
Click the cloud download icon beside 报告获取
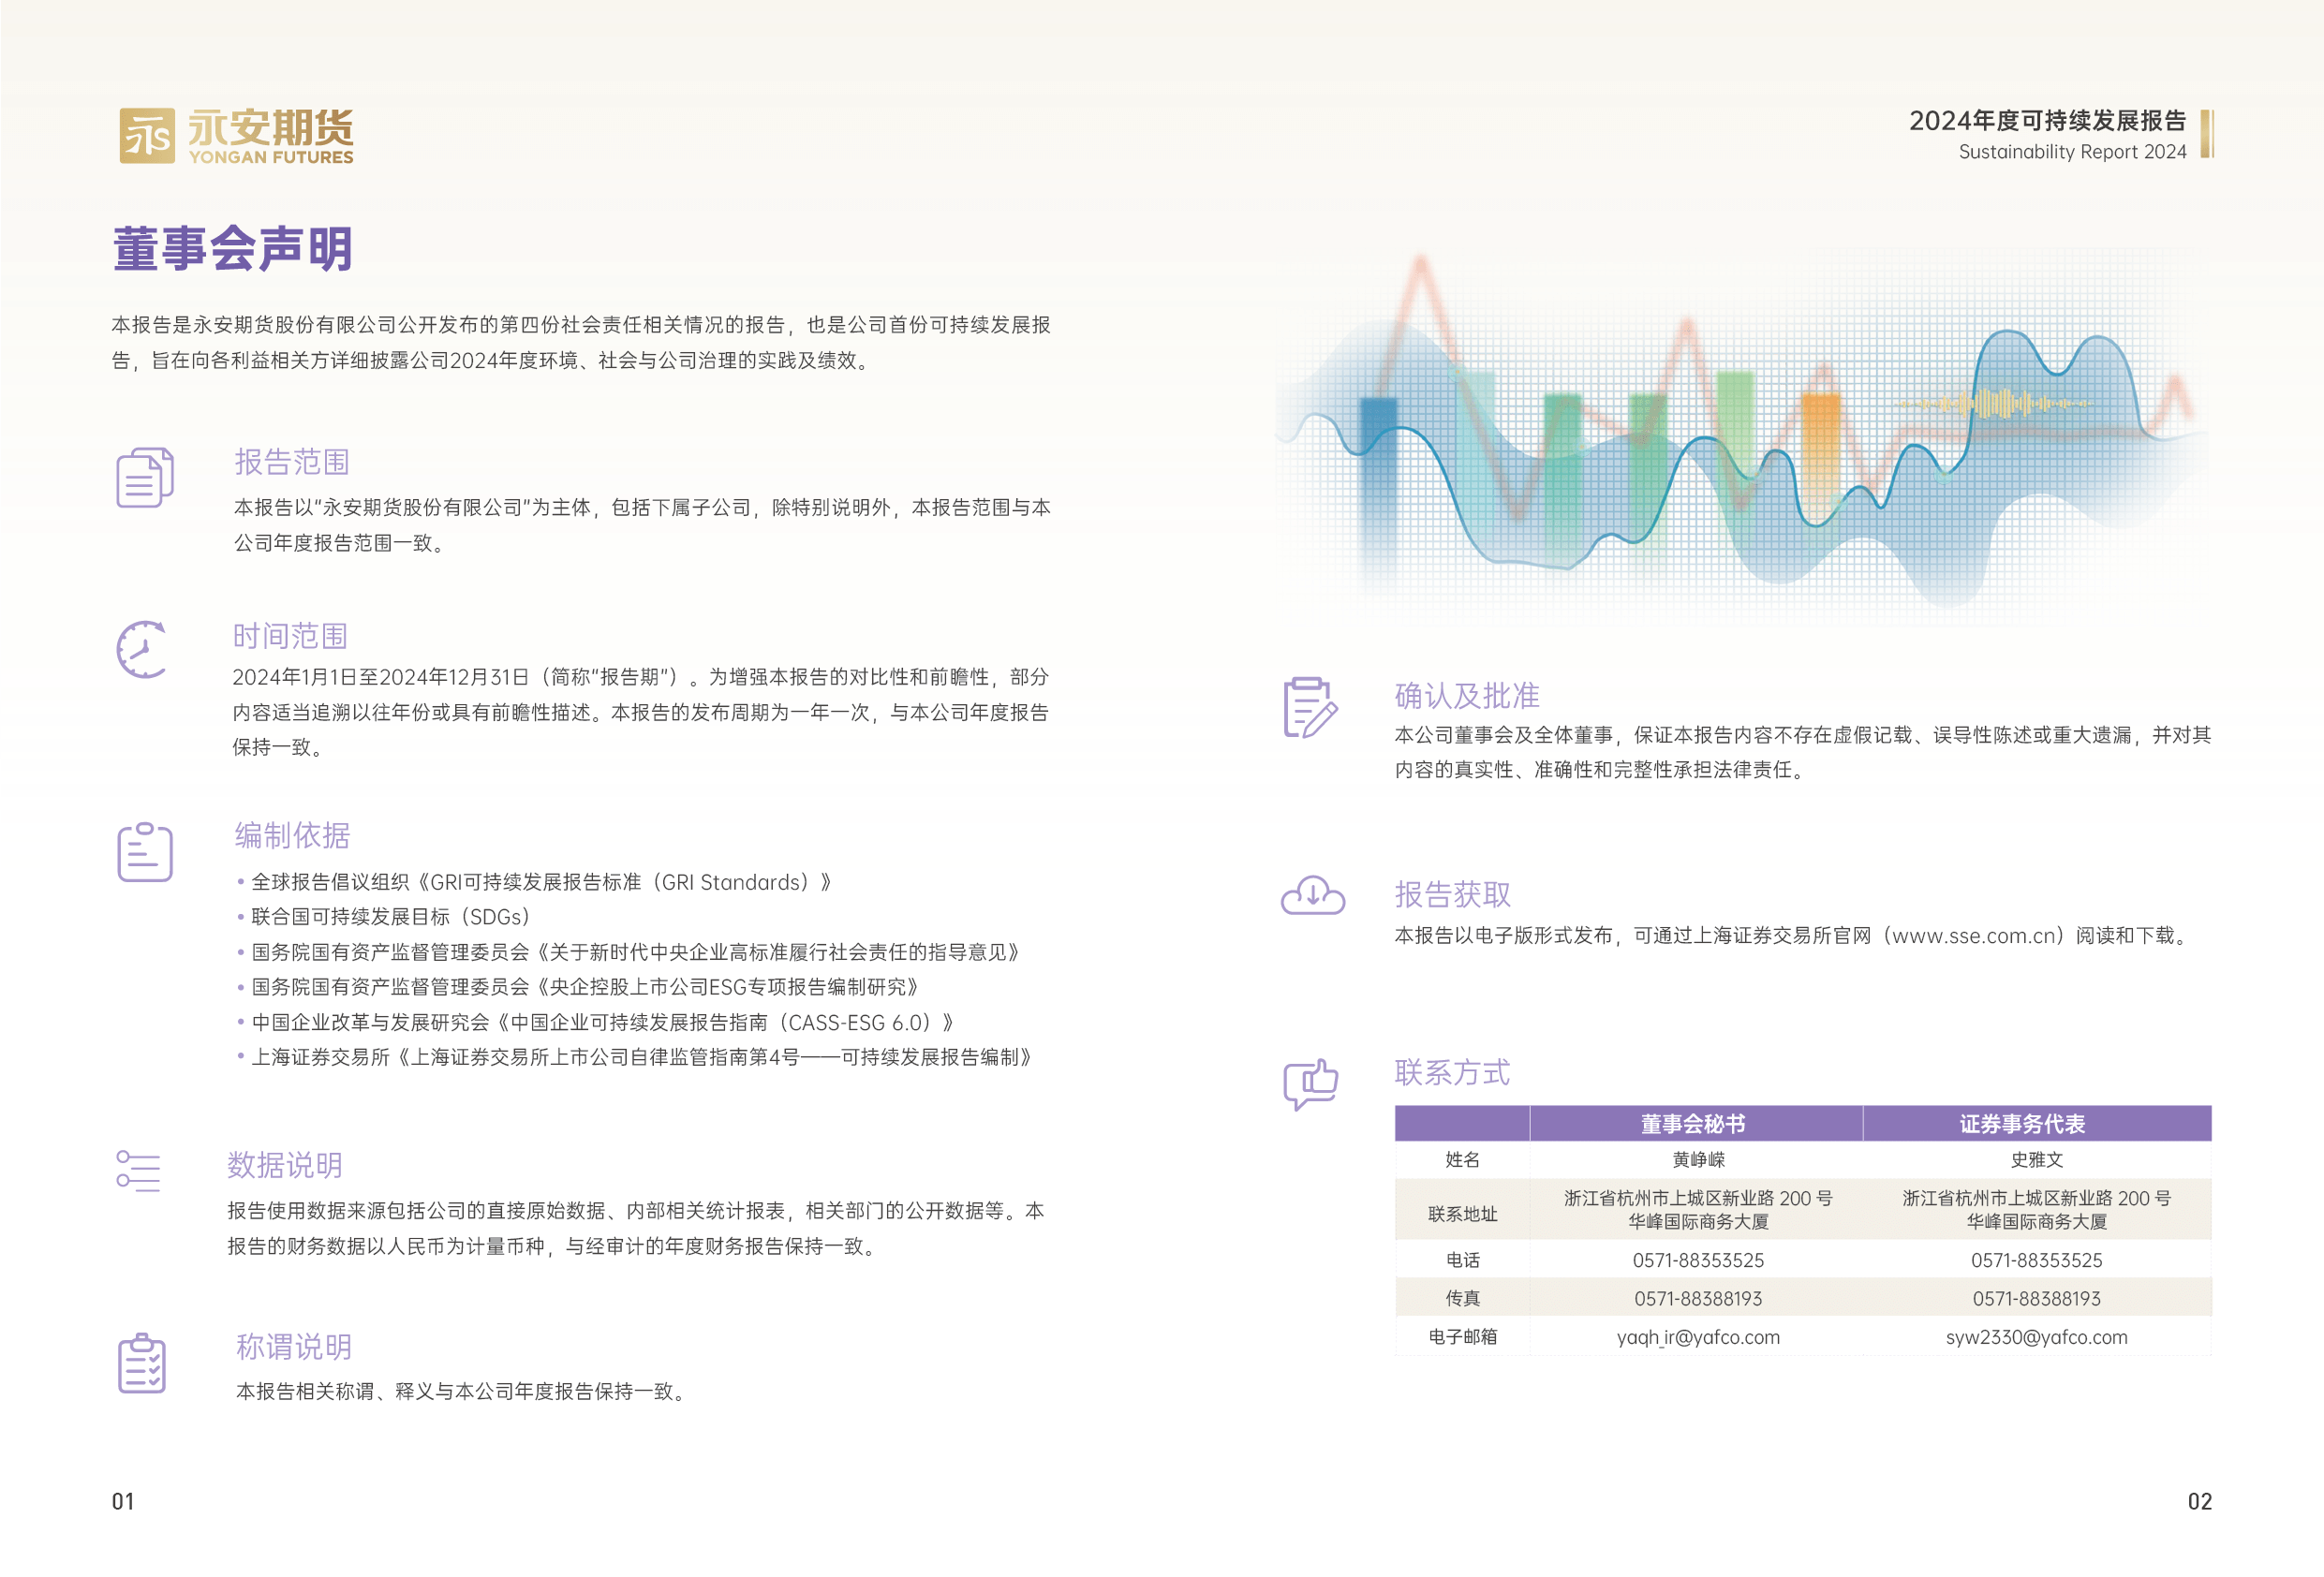[1313, 895]
